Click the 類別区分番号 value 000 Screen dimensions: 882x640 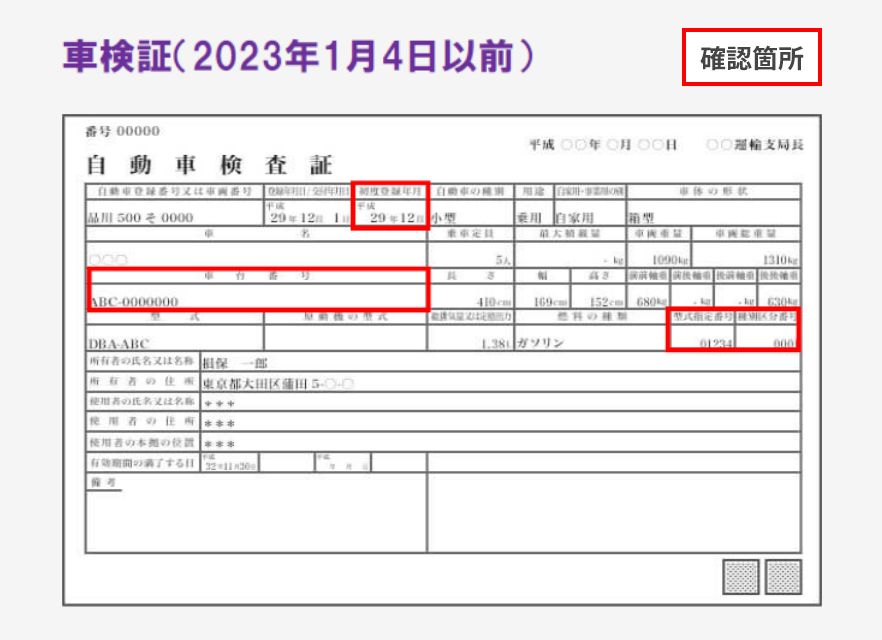783,343
